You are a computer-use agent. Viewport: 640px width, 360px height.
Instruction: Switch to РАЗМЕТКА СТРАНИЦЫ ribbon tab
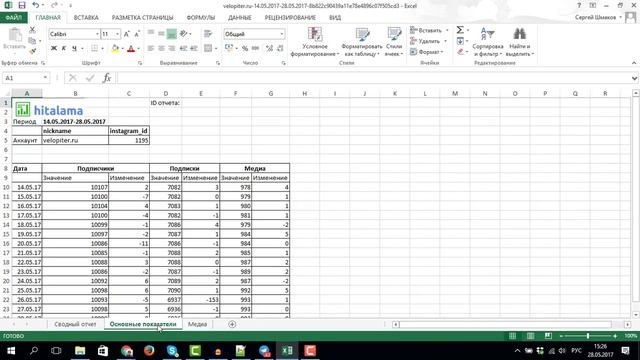142,18
